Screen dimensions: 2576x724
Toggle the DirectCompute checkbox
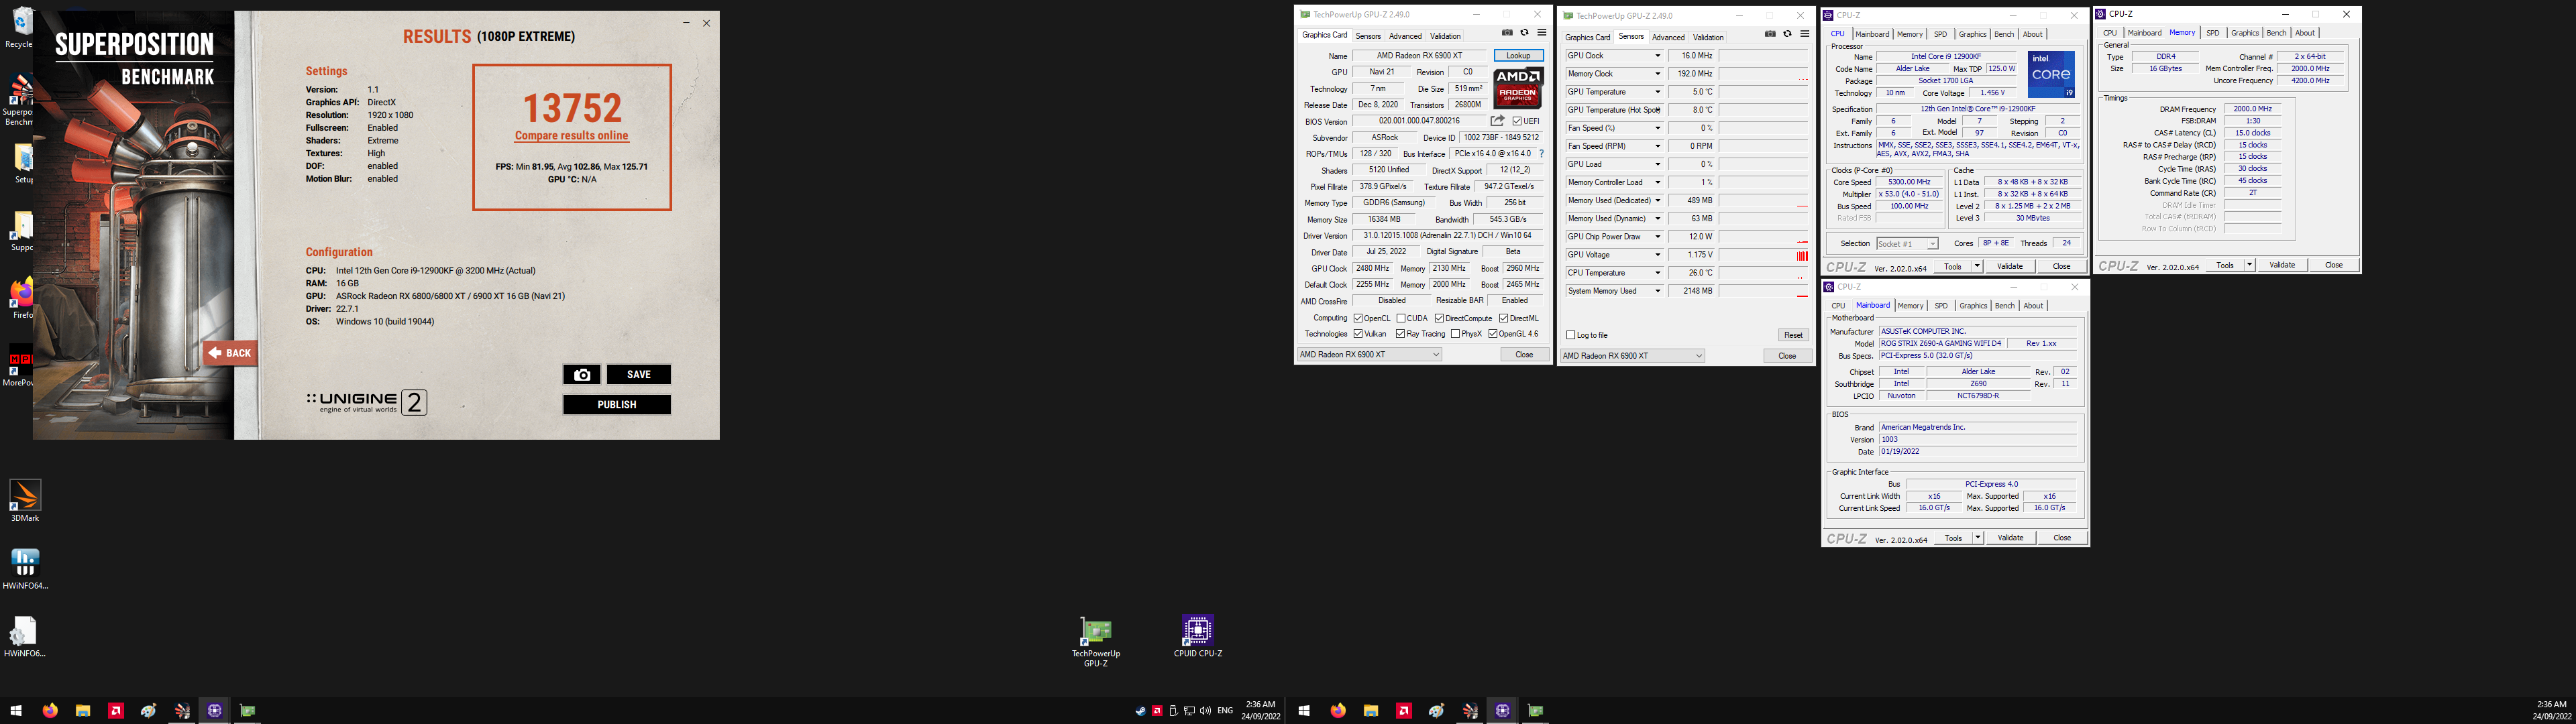point(1439,318)
